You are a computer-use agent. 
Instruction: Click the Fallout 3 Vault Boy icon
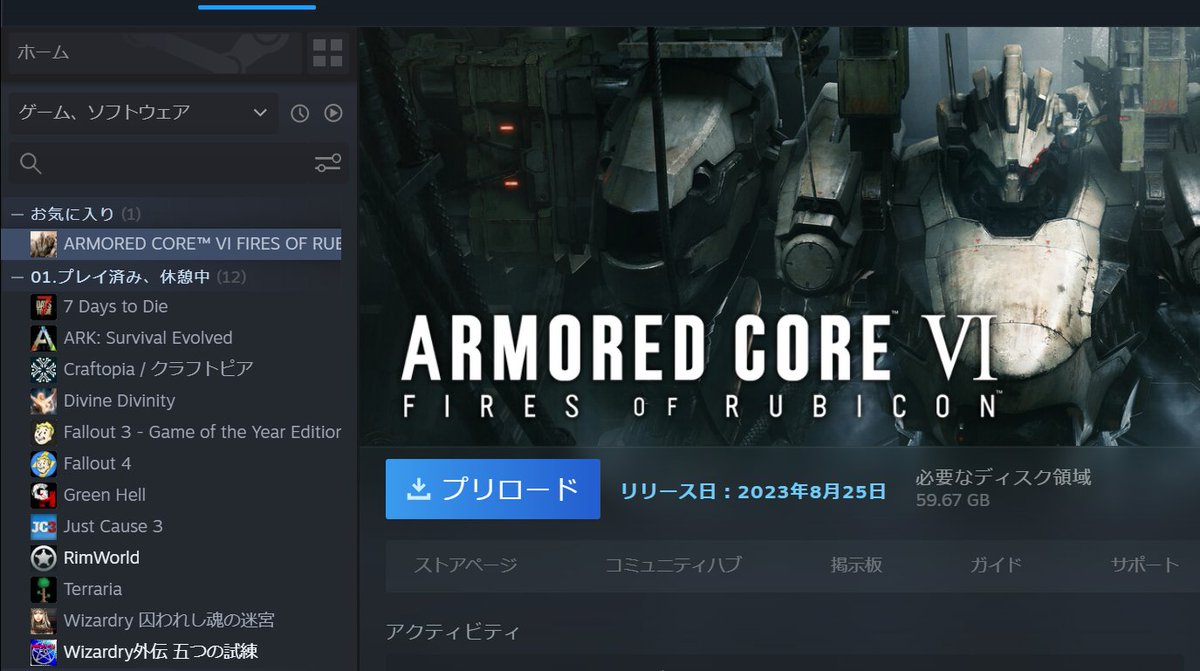click(44, 432)
